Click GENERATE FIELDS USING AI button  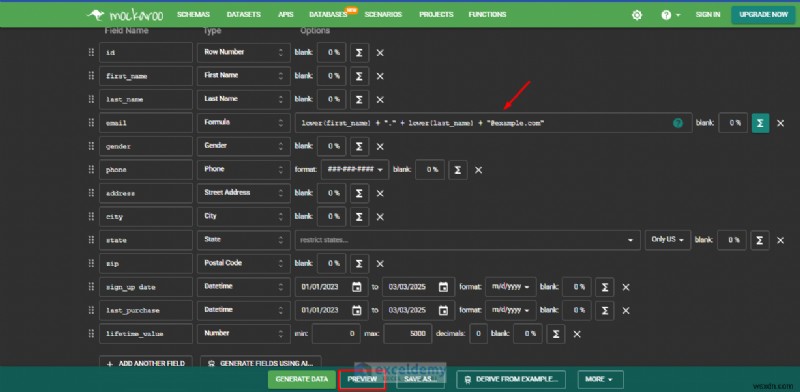pos(261,363)
